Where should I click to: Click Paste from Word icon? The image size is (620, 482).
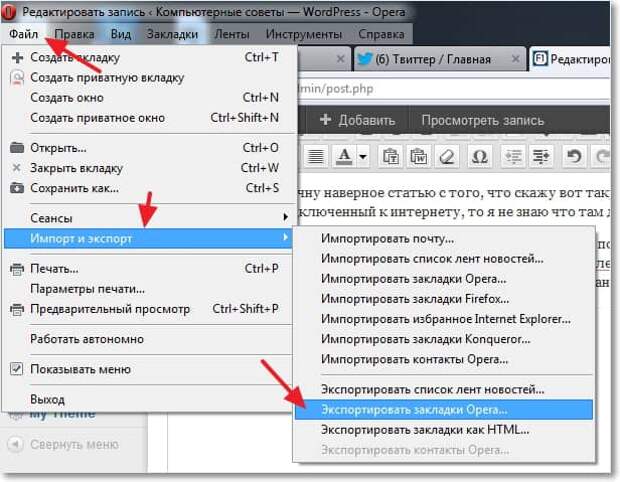pyautogui.click(x=418, y=157)
